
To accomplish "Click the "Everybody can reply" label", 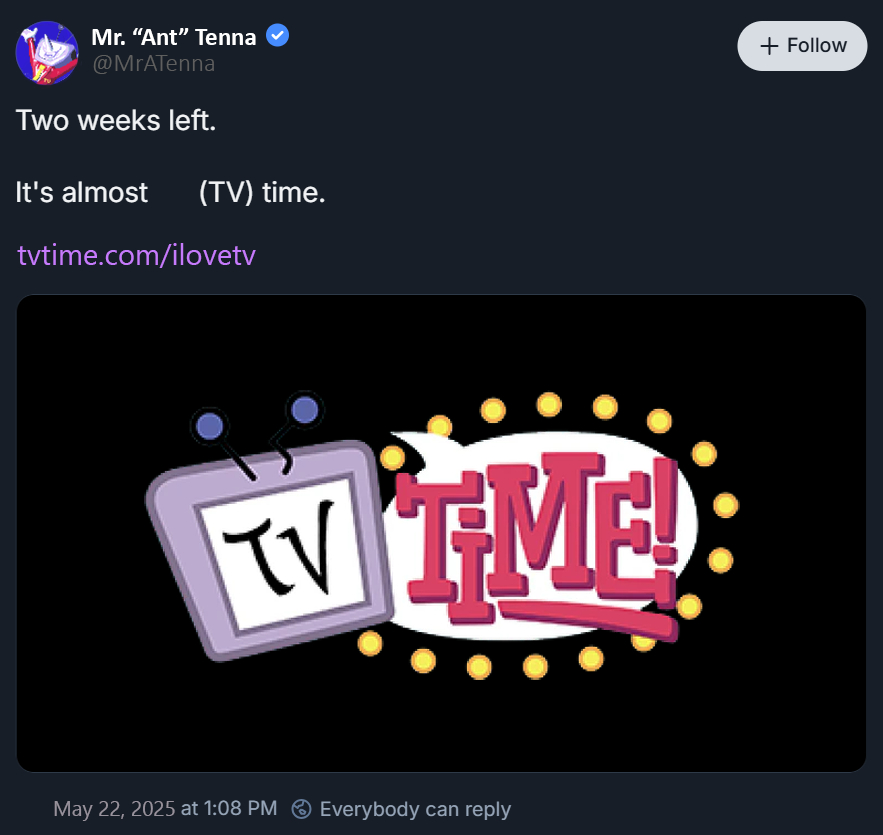I will point(415,809).
